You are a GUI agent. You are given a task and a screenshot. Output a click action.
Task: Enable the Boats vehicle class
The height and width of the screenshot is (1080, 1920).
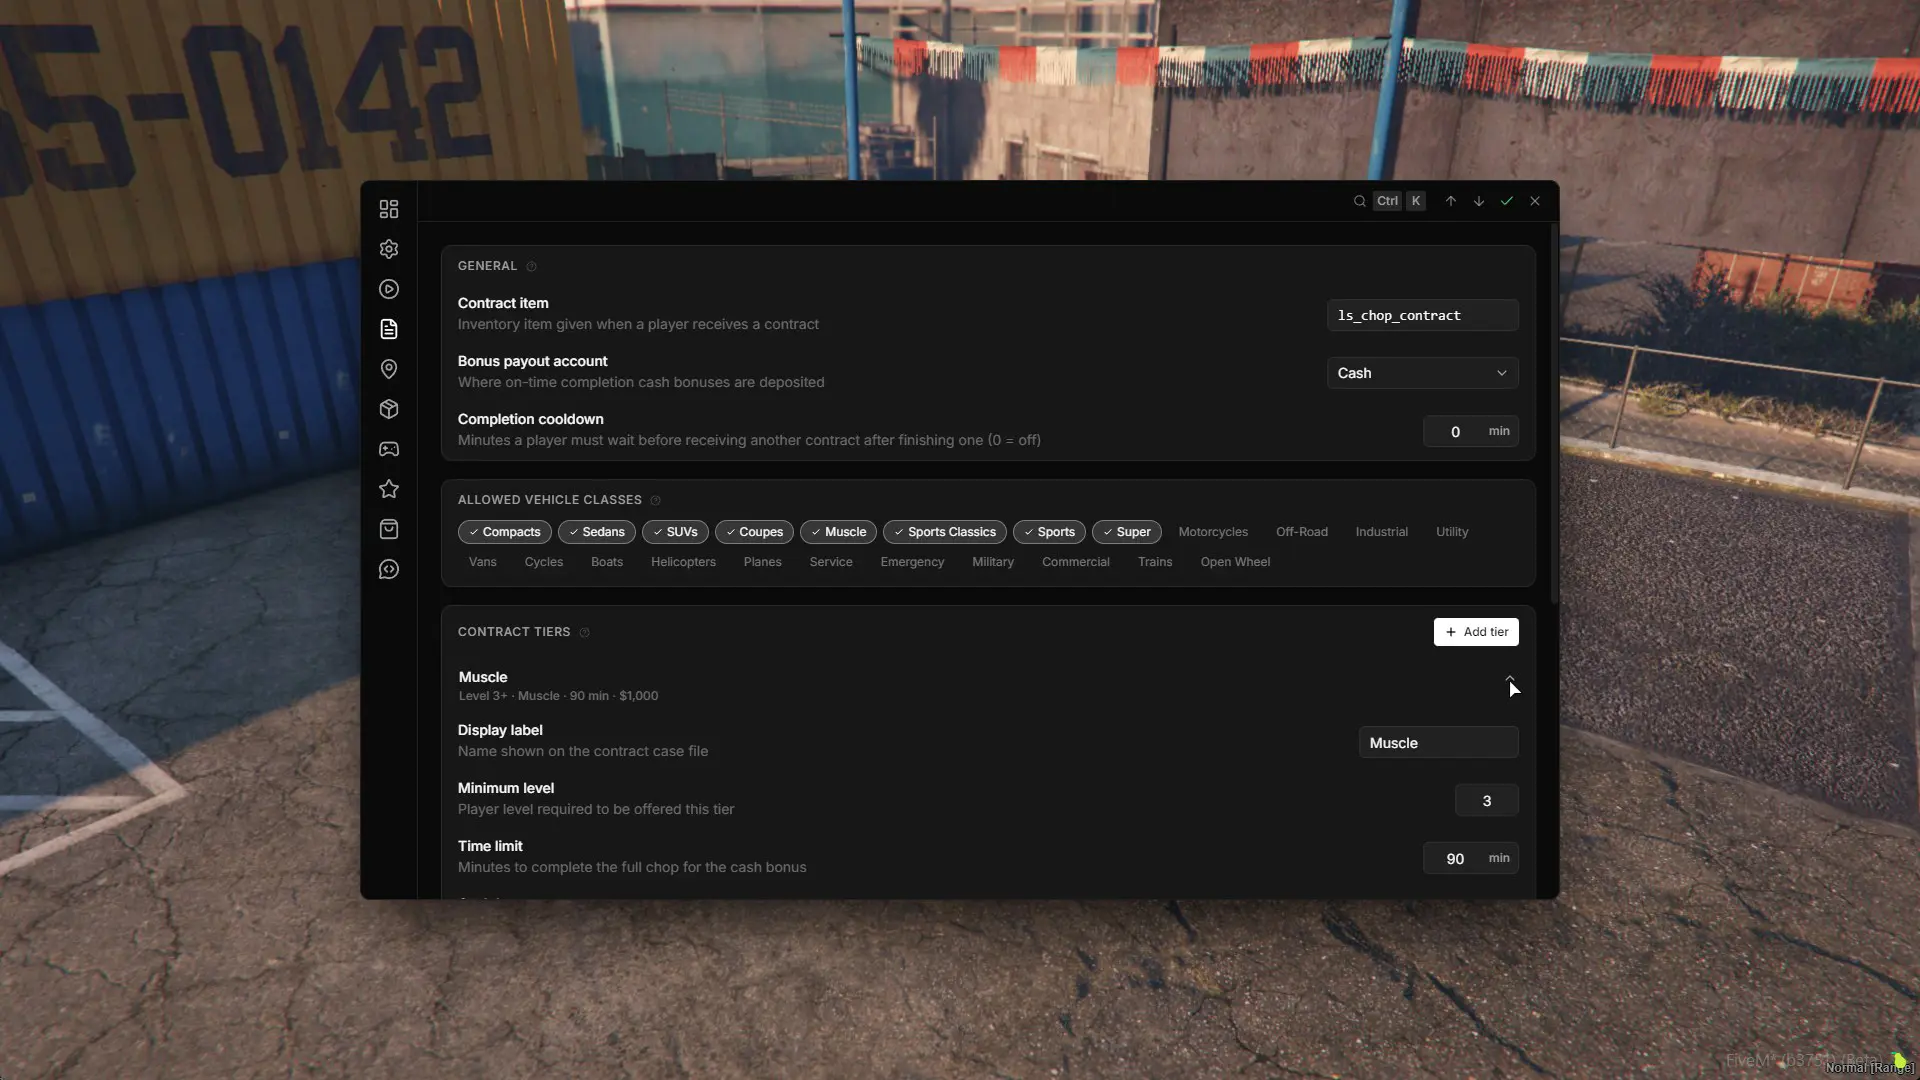(x=607, y=562)
